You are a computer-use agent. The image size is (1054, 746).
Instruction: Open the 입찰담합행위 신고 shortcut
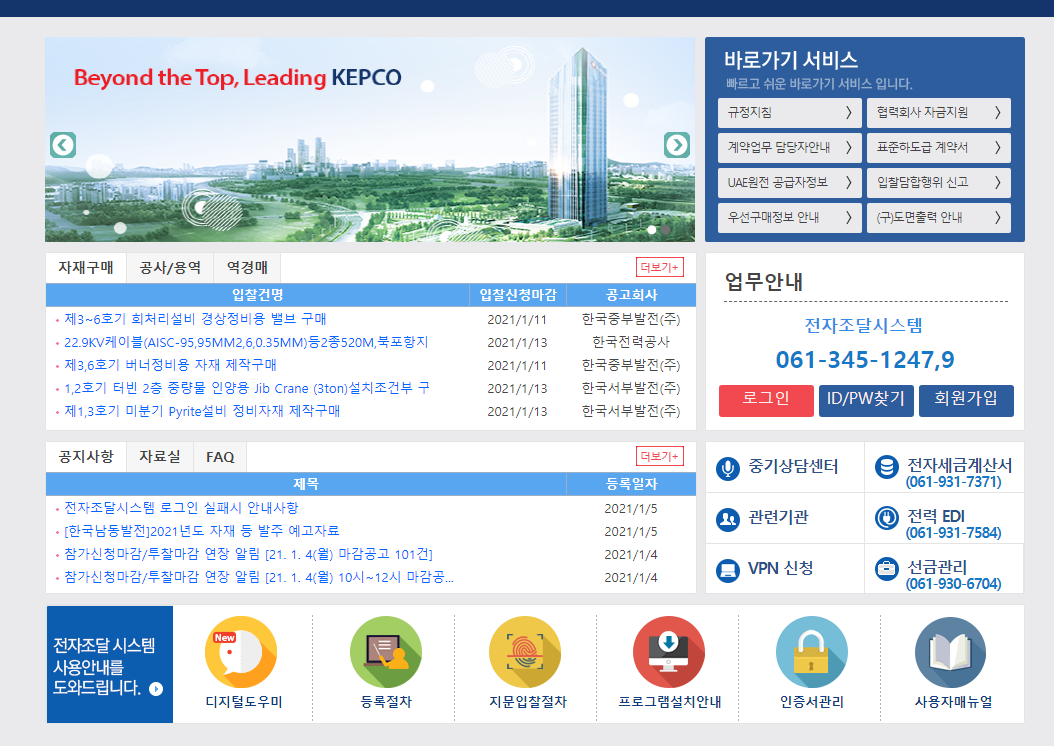(x=939, y=182)
